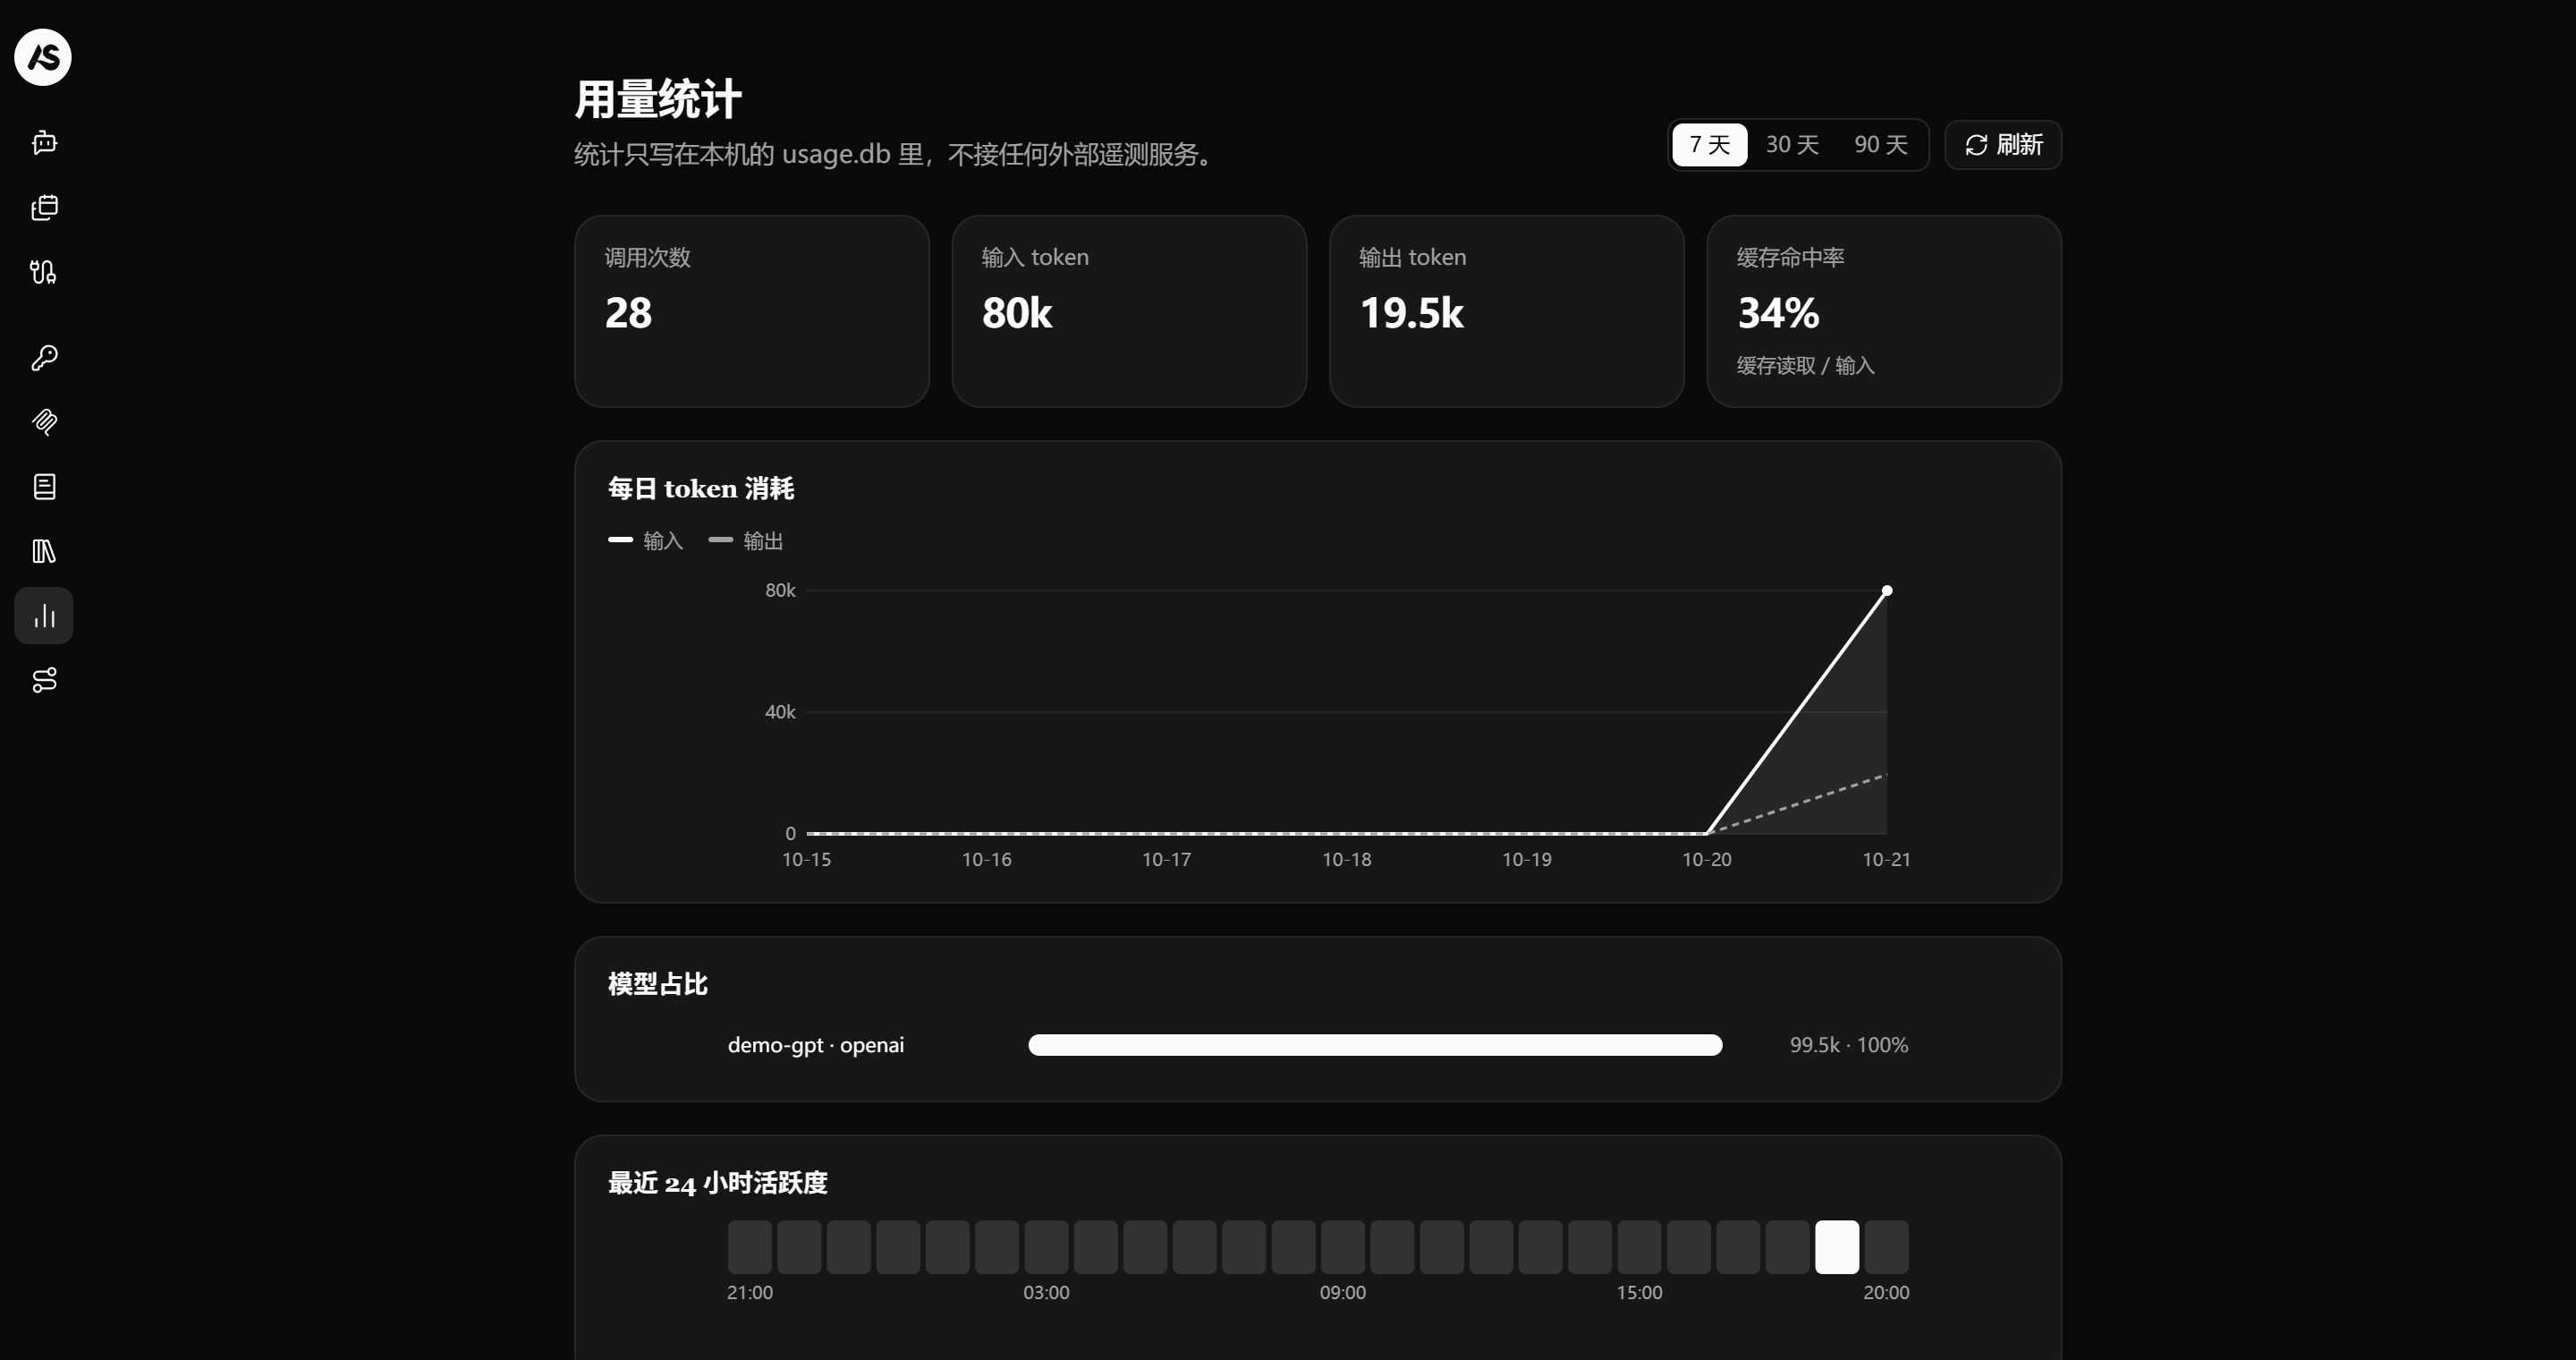Open the key credentials sidebar icon
This screenshot has height=1360, width=2576.
coord(44,358)
